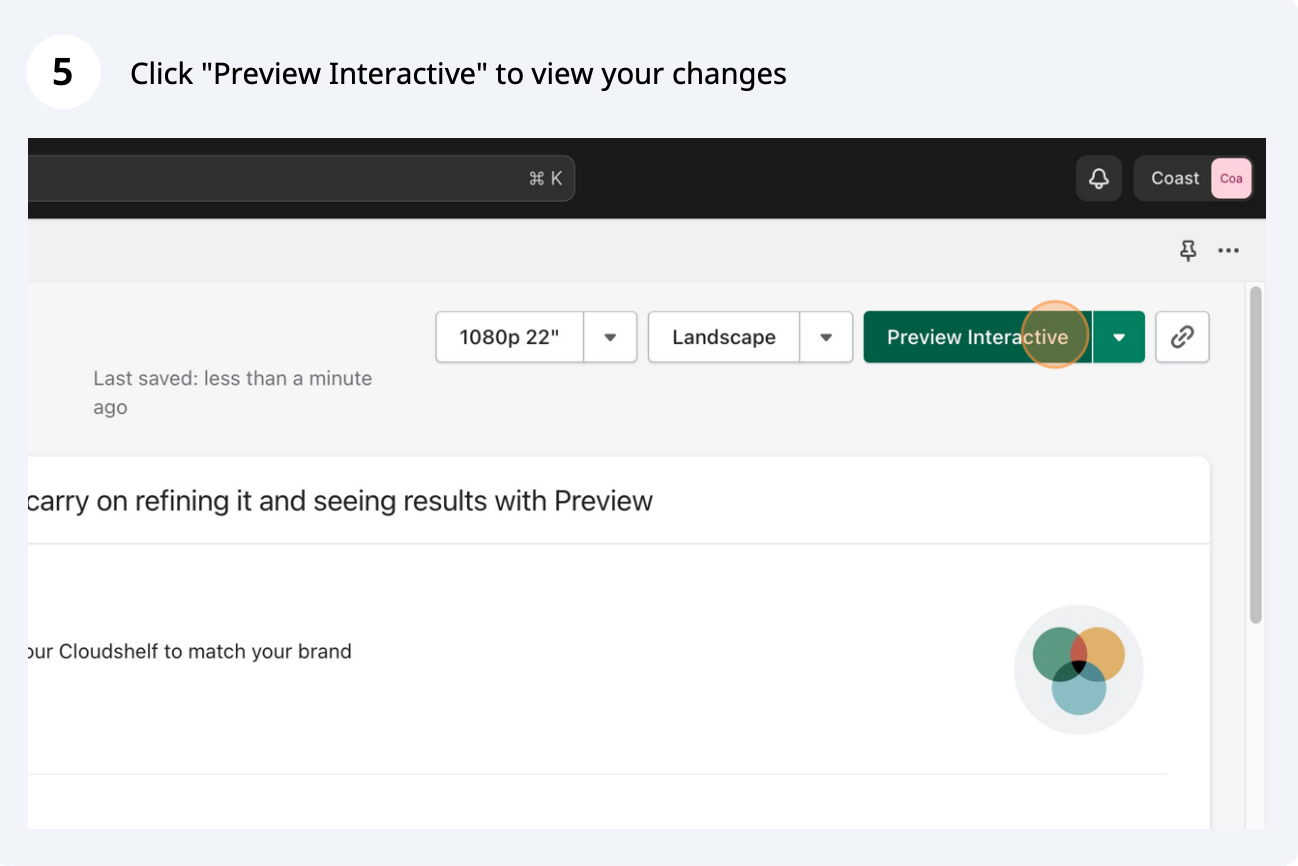The image size is (1298, 866).
Task: Focus the search field with ⌘ K
Action: pos(301,178)
